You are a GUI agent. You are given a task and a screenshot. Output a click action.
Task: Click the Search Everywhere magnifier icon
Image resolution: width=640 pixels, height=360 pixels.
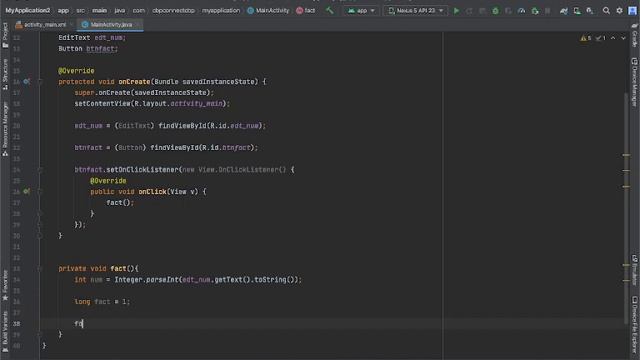click(x=606, y=11)
